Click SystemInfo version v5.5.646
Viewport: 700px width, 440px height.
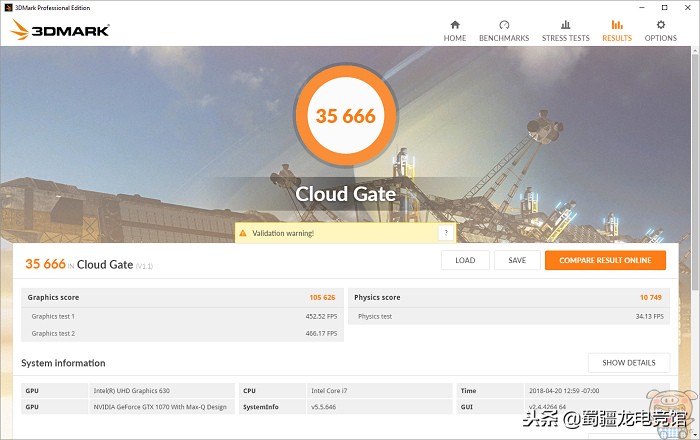[324, 407]
